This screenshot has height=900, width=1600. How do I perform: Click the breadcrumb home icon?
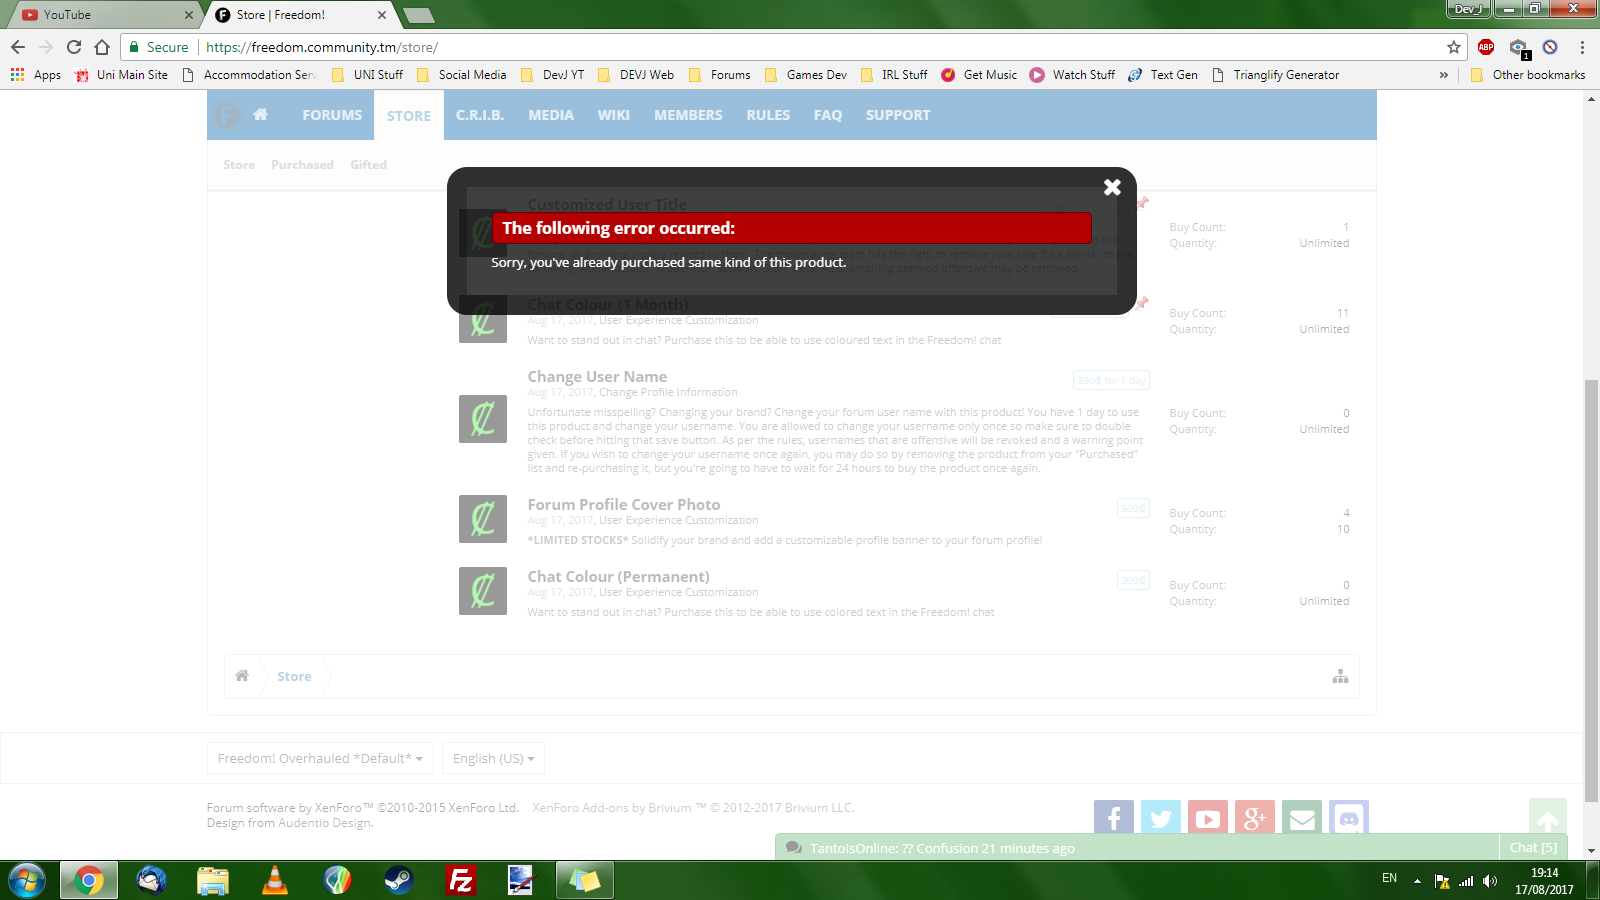coord(242,676)
